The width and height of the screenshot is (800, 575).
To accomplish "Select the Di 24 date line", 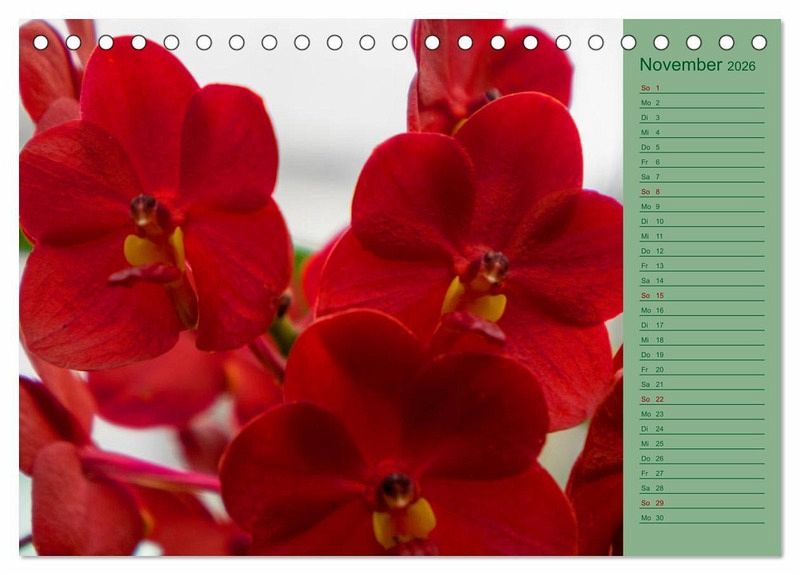I will [701, 429].
